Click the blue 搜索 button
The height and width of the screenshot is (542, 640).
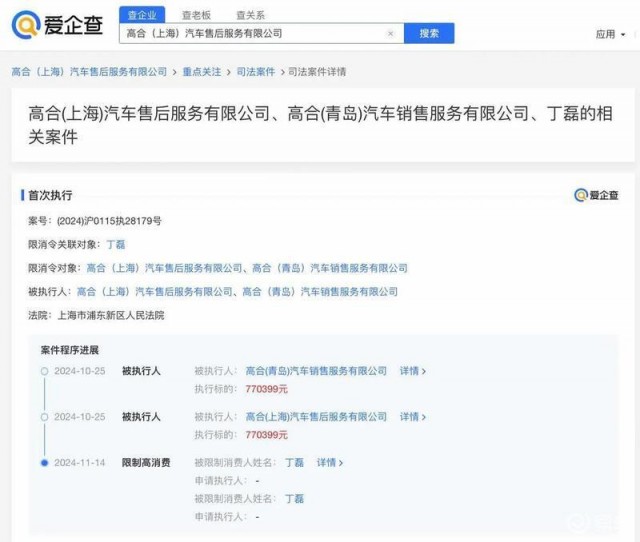click(429, 33)
